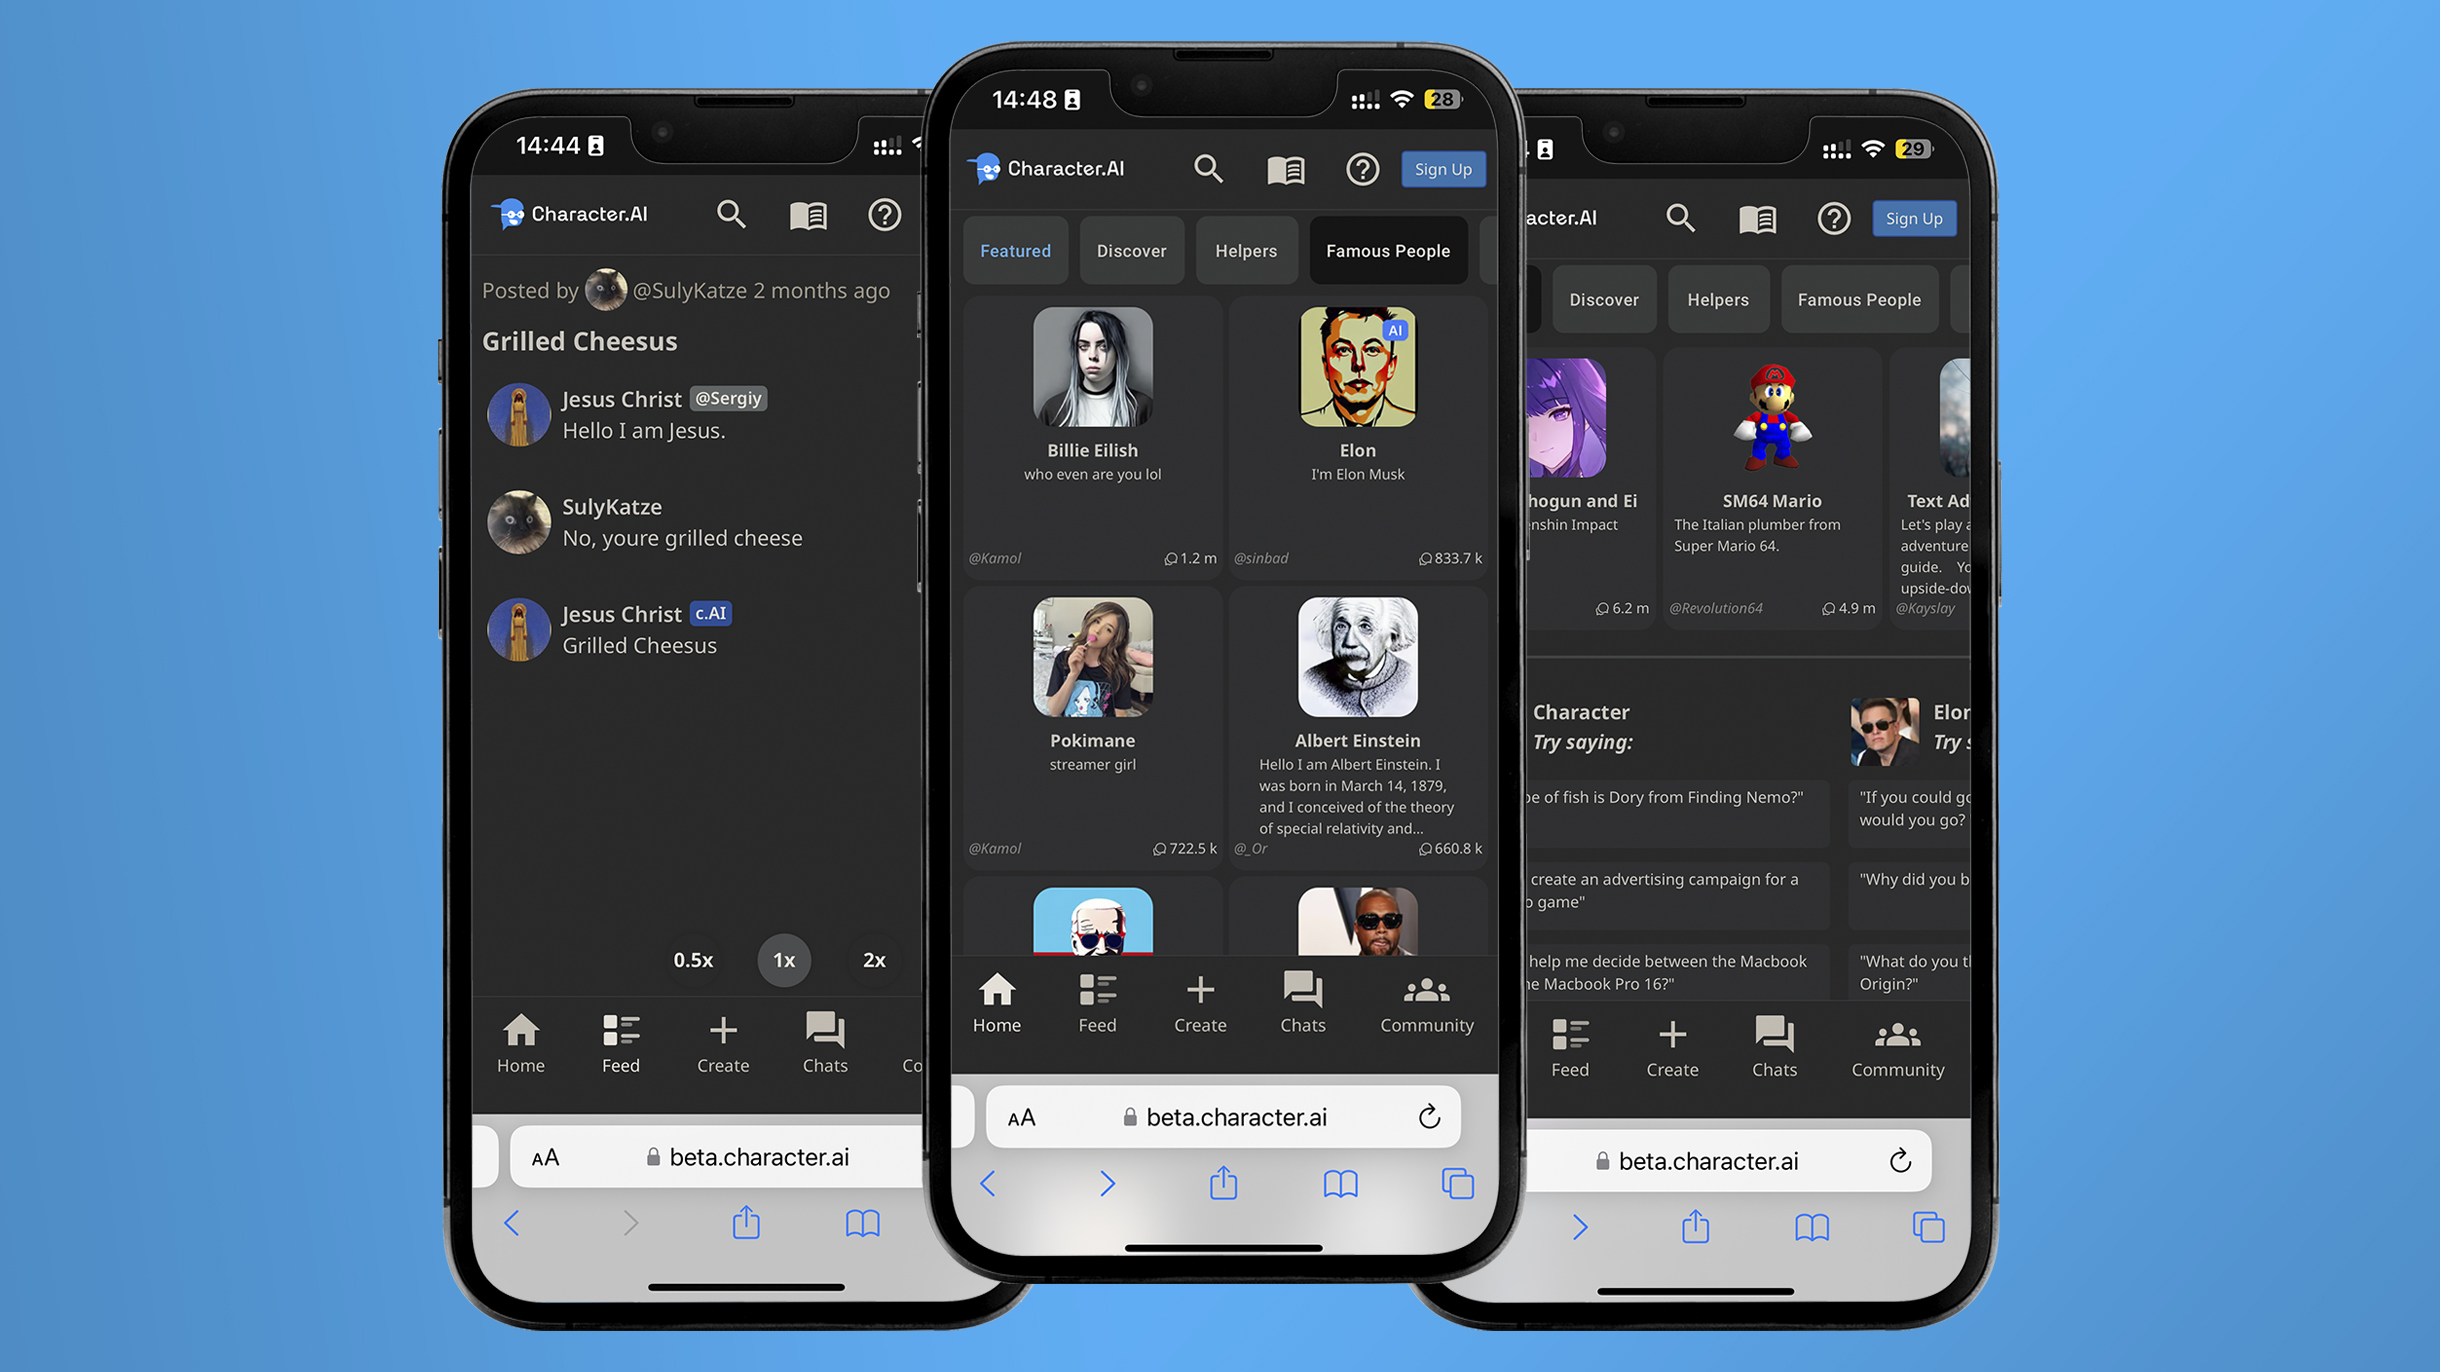Enable the 2x zoom toggle
The height and width of the screenshot is (1372, 2440).
873,958
